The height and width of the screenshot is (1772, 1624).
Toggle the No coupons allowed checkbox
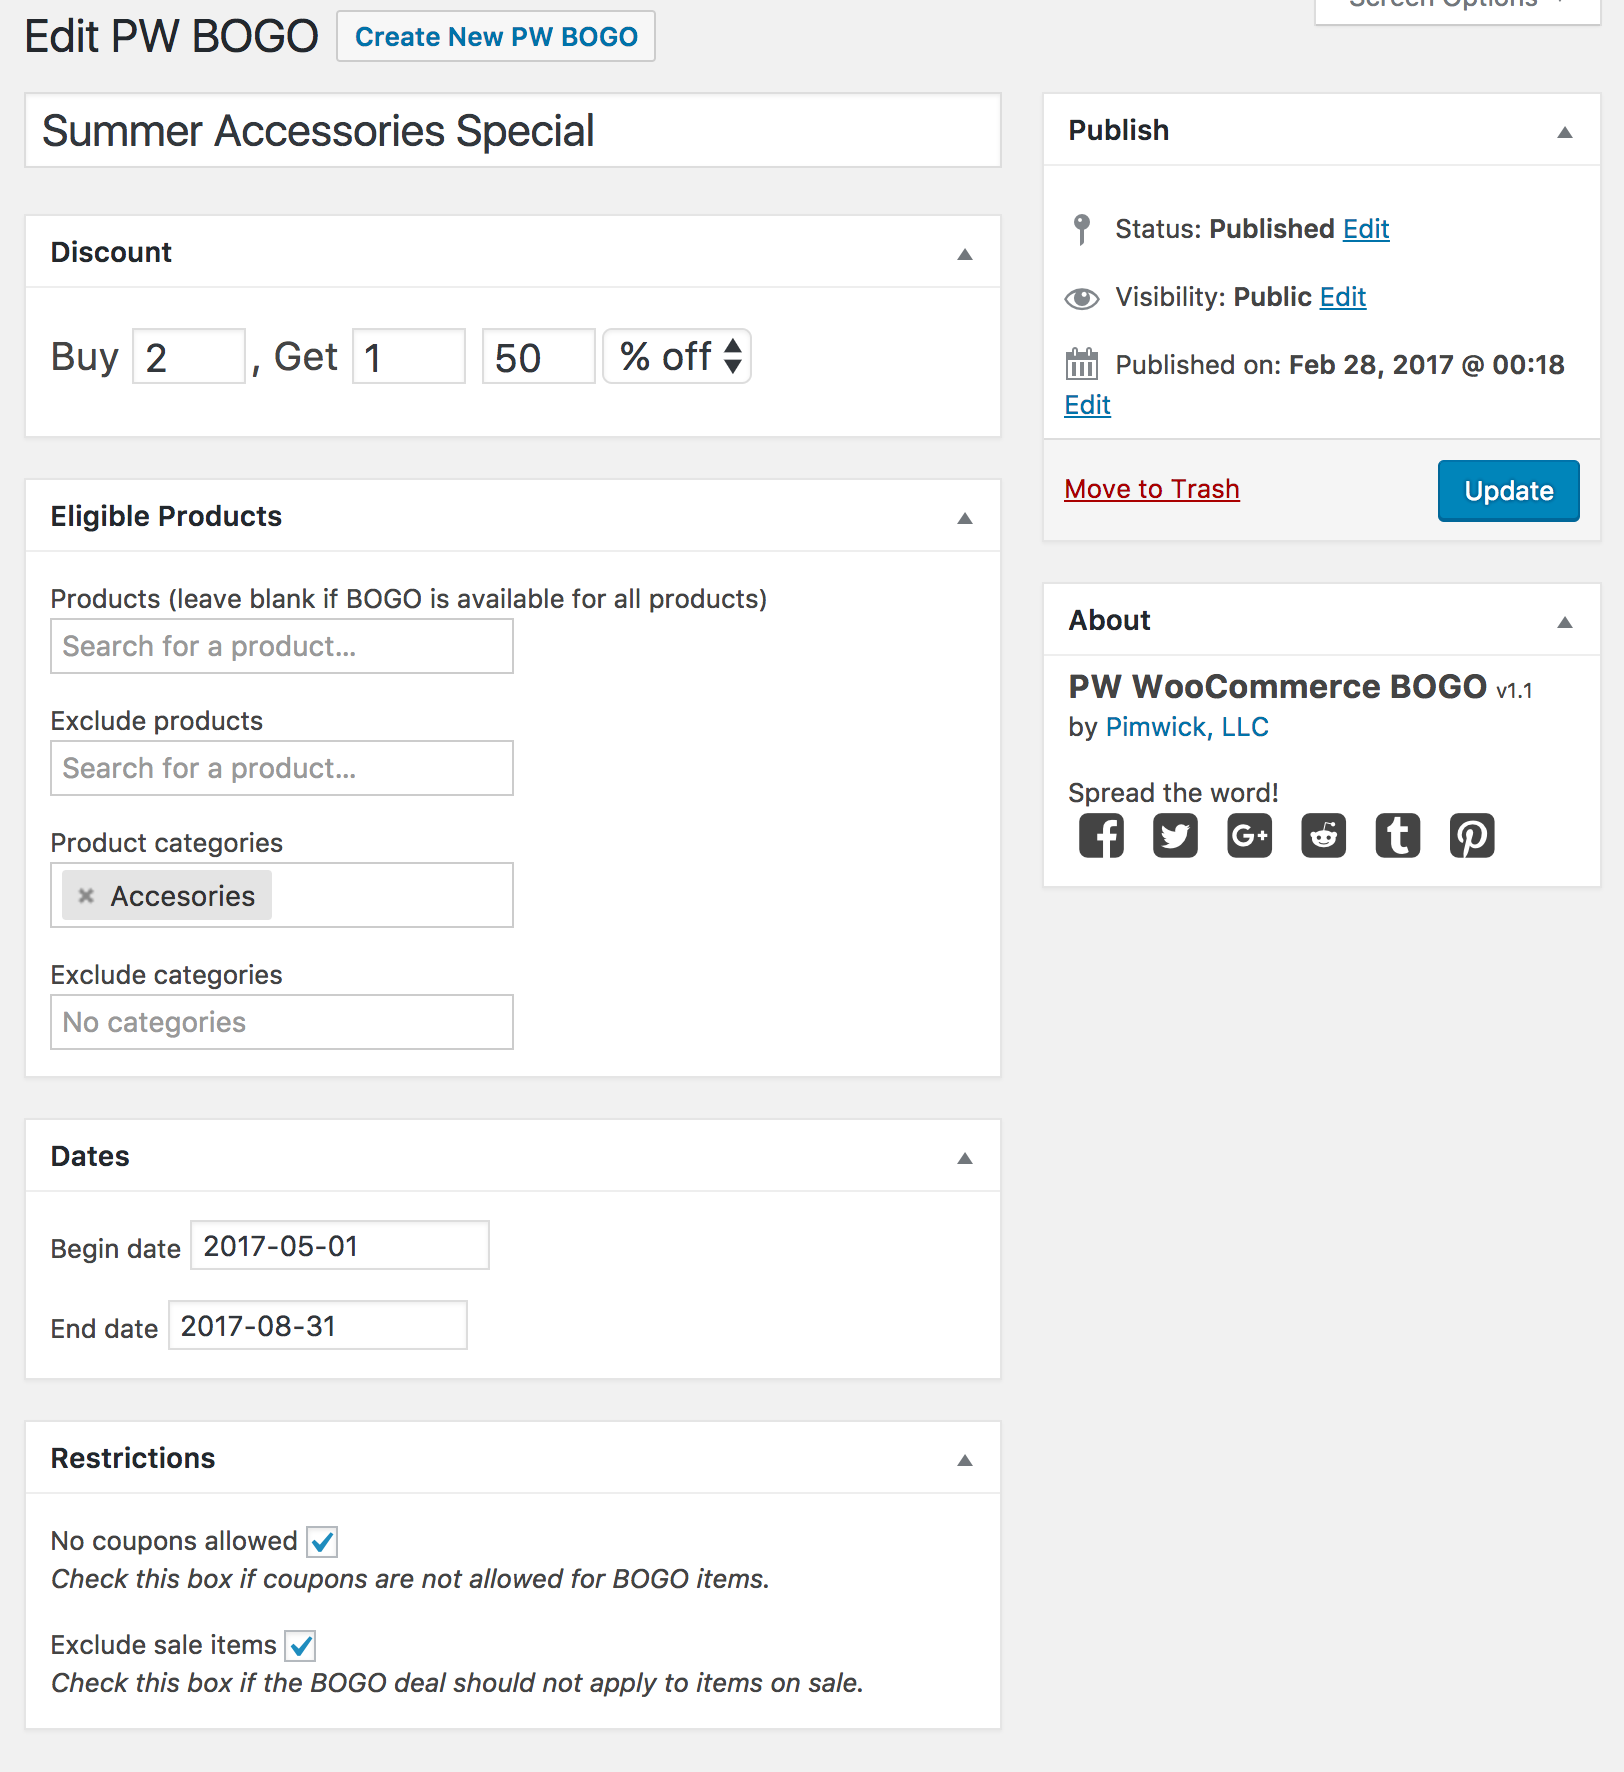pyautogui.click(x=322, y=1541)
